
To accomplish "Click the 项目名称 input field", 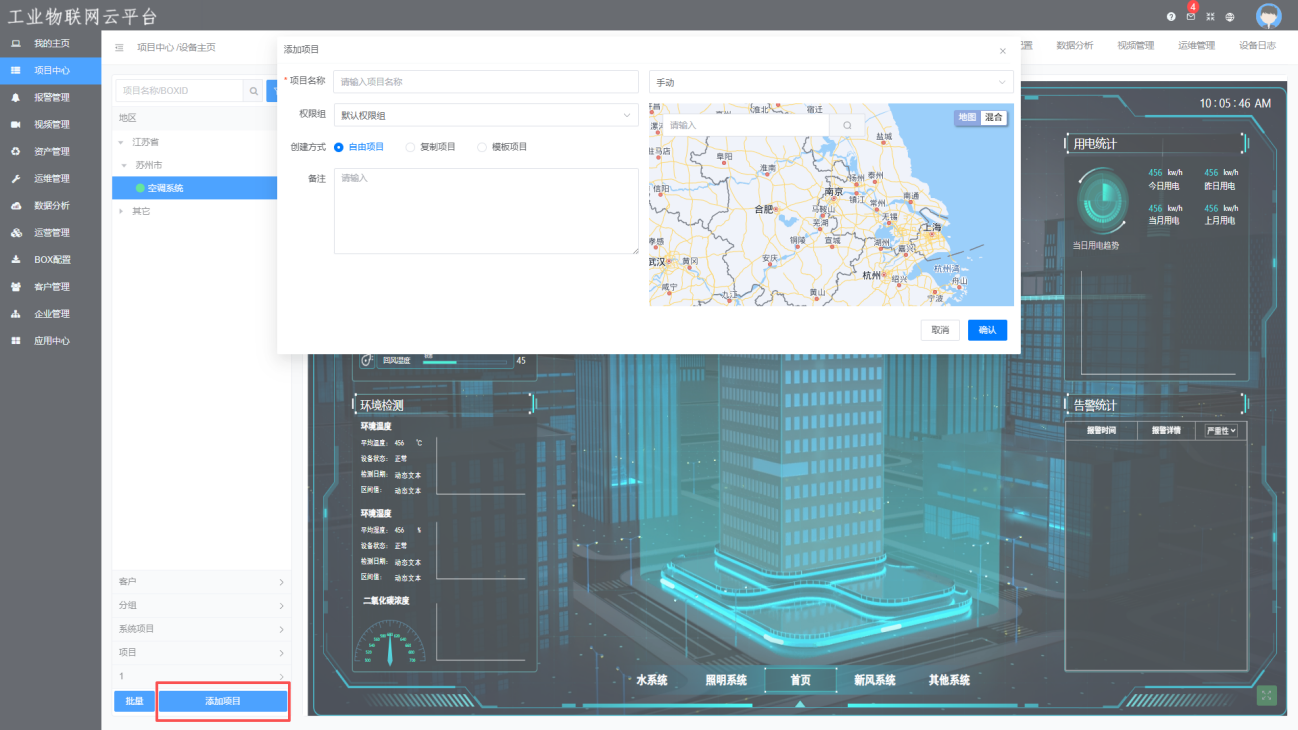I will click(485, 82).
